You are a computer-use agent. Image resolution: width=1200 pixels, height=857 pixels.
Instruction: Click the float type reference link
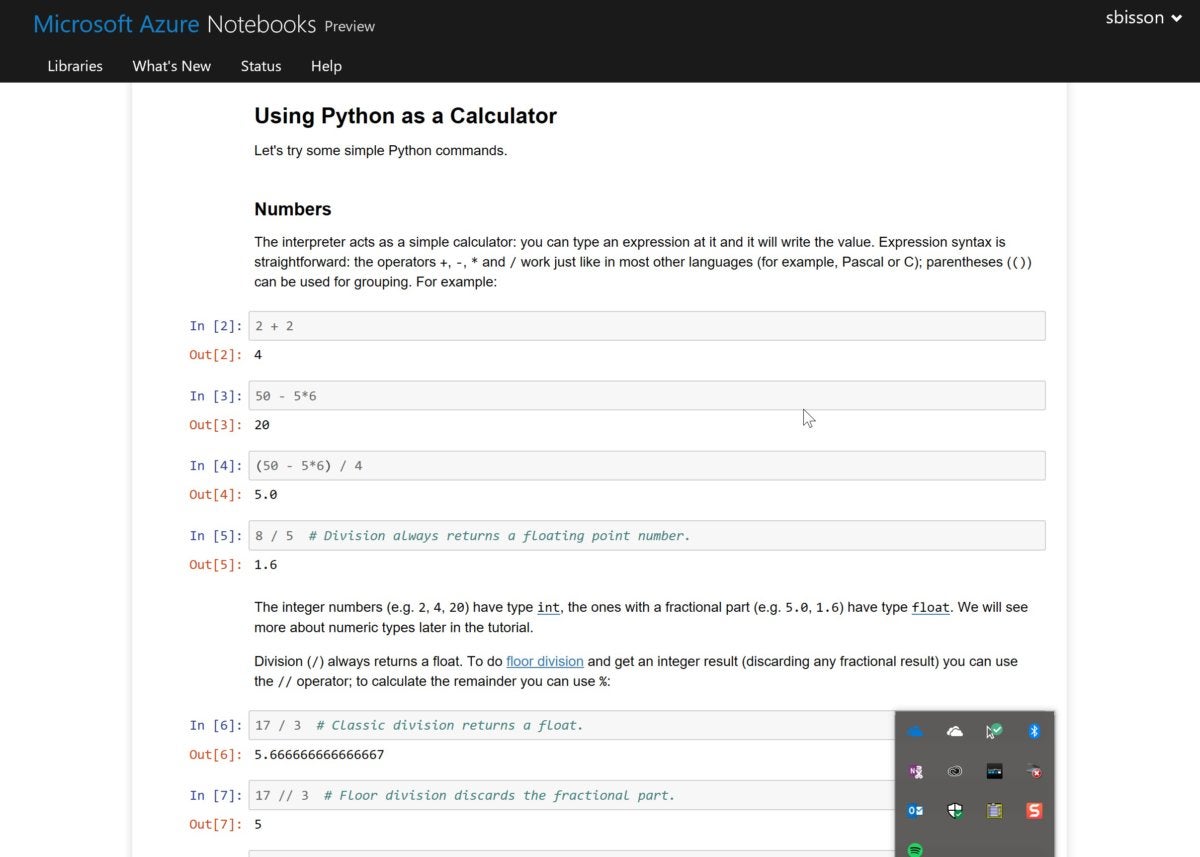click(930, 607)
